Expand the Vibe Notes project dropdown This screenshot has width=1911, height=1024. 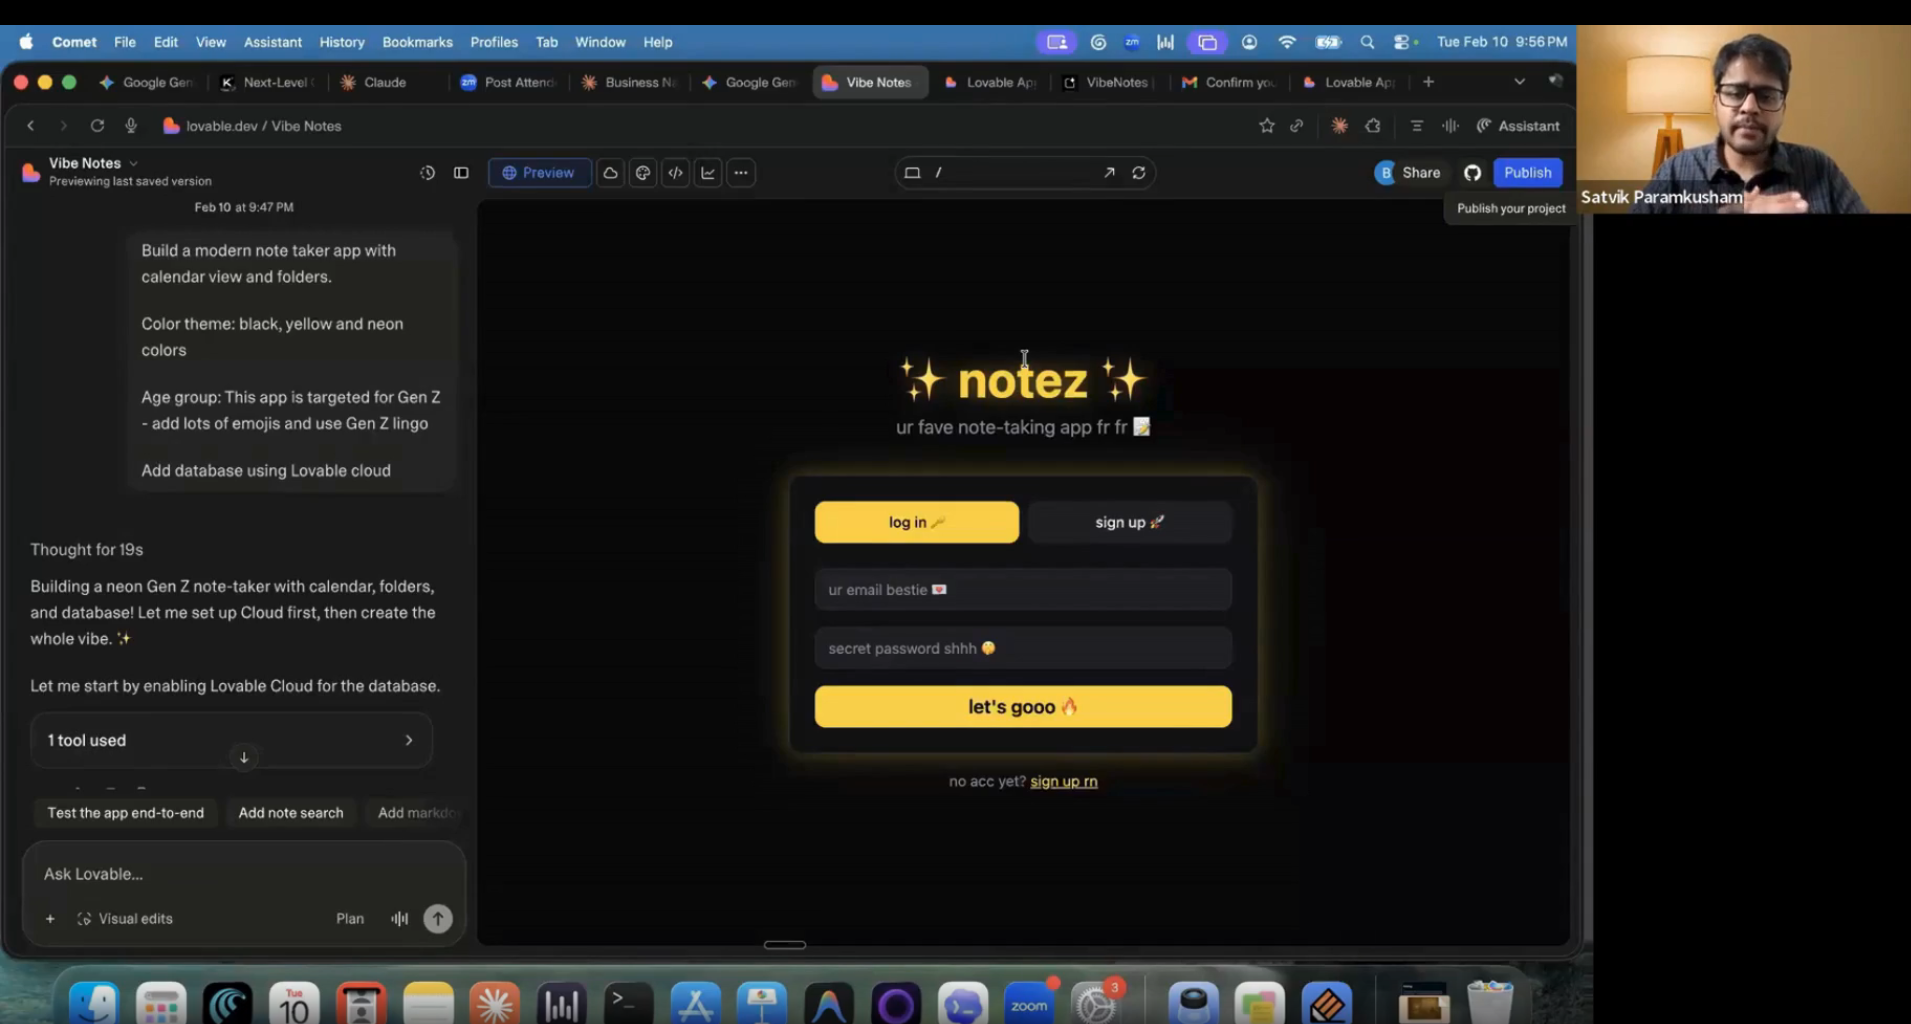pos(134,163)
